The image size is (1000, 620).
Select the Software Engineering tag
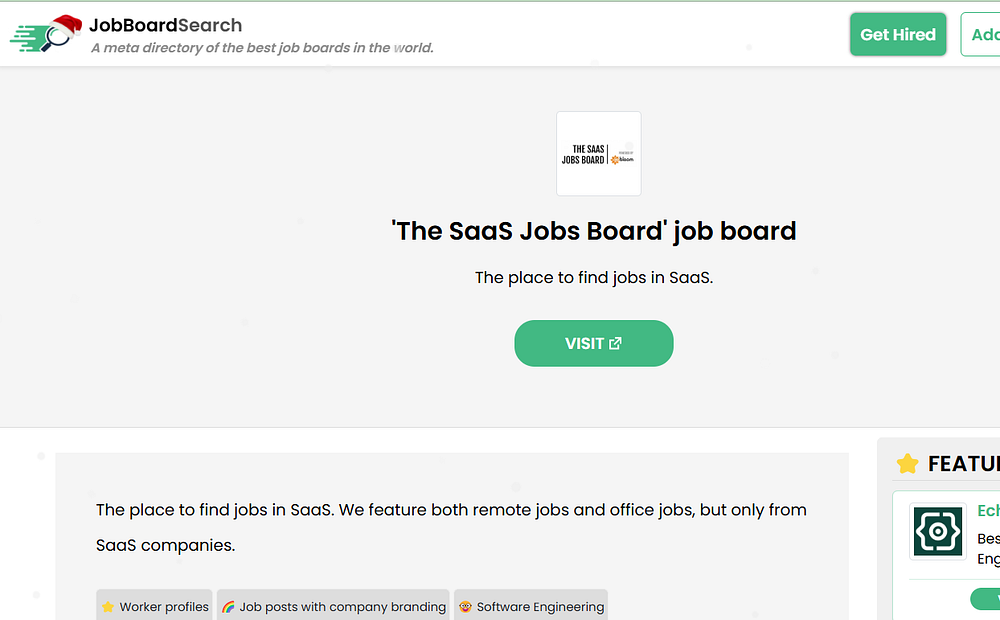531,606
